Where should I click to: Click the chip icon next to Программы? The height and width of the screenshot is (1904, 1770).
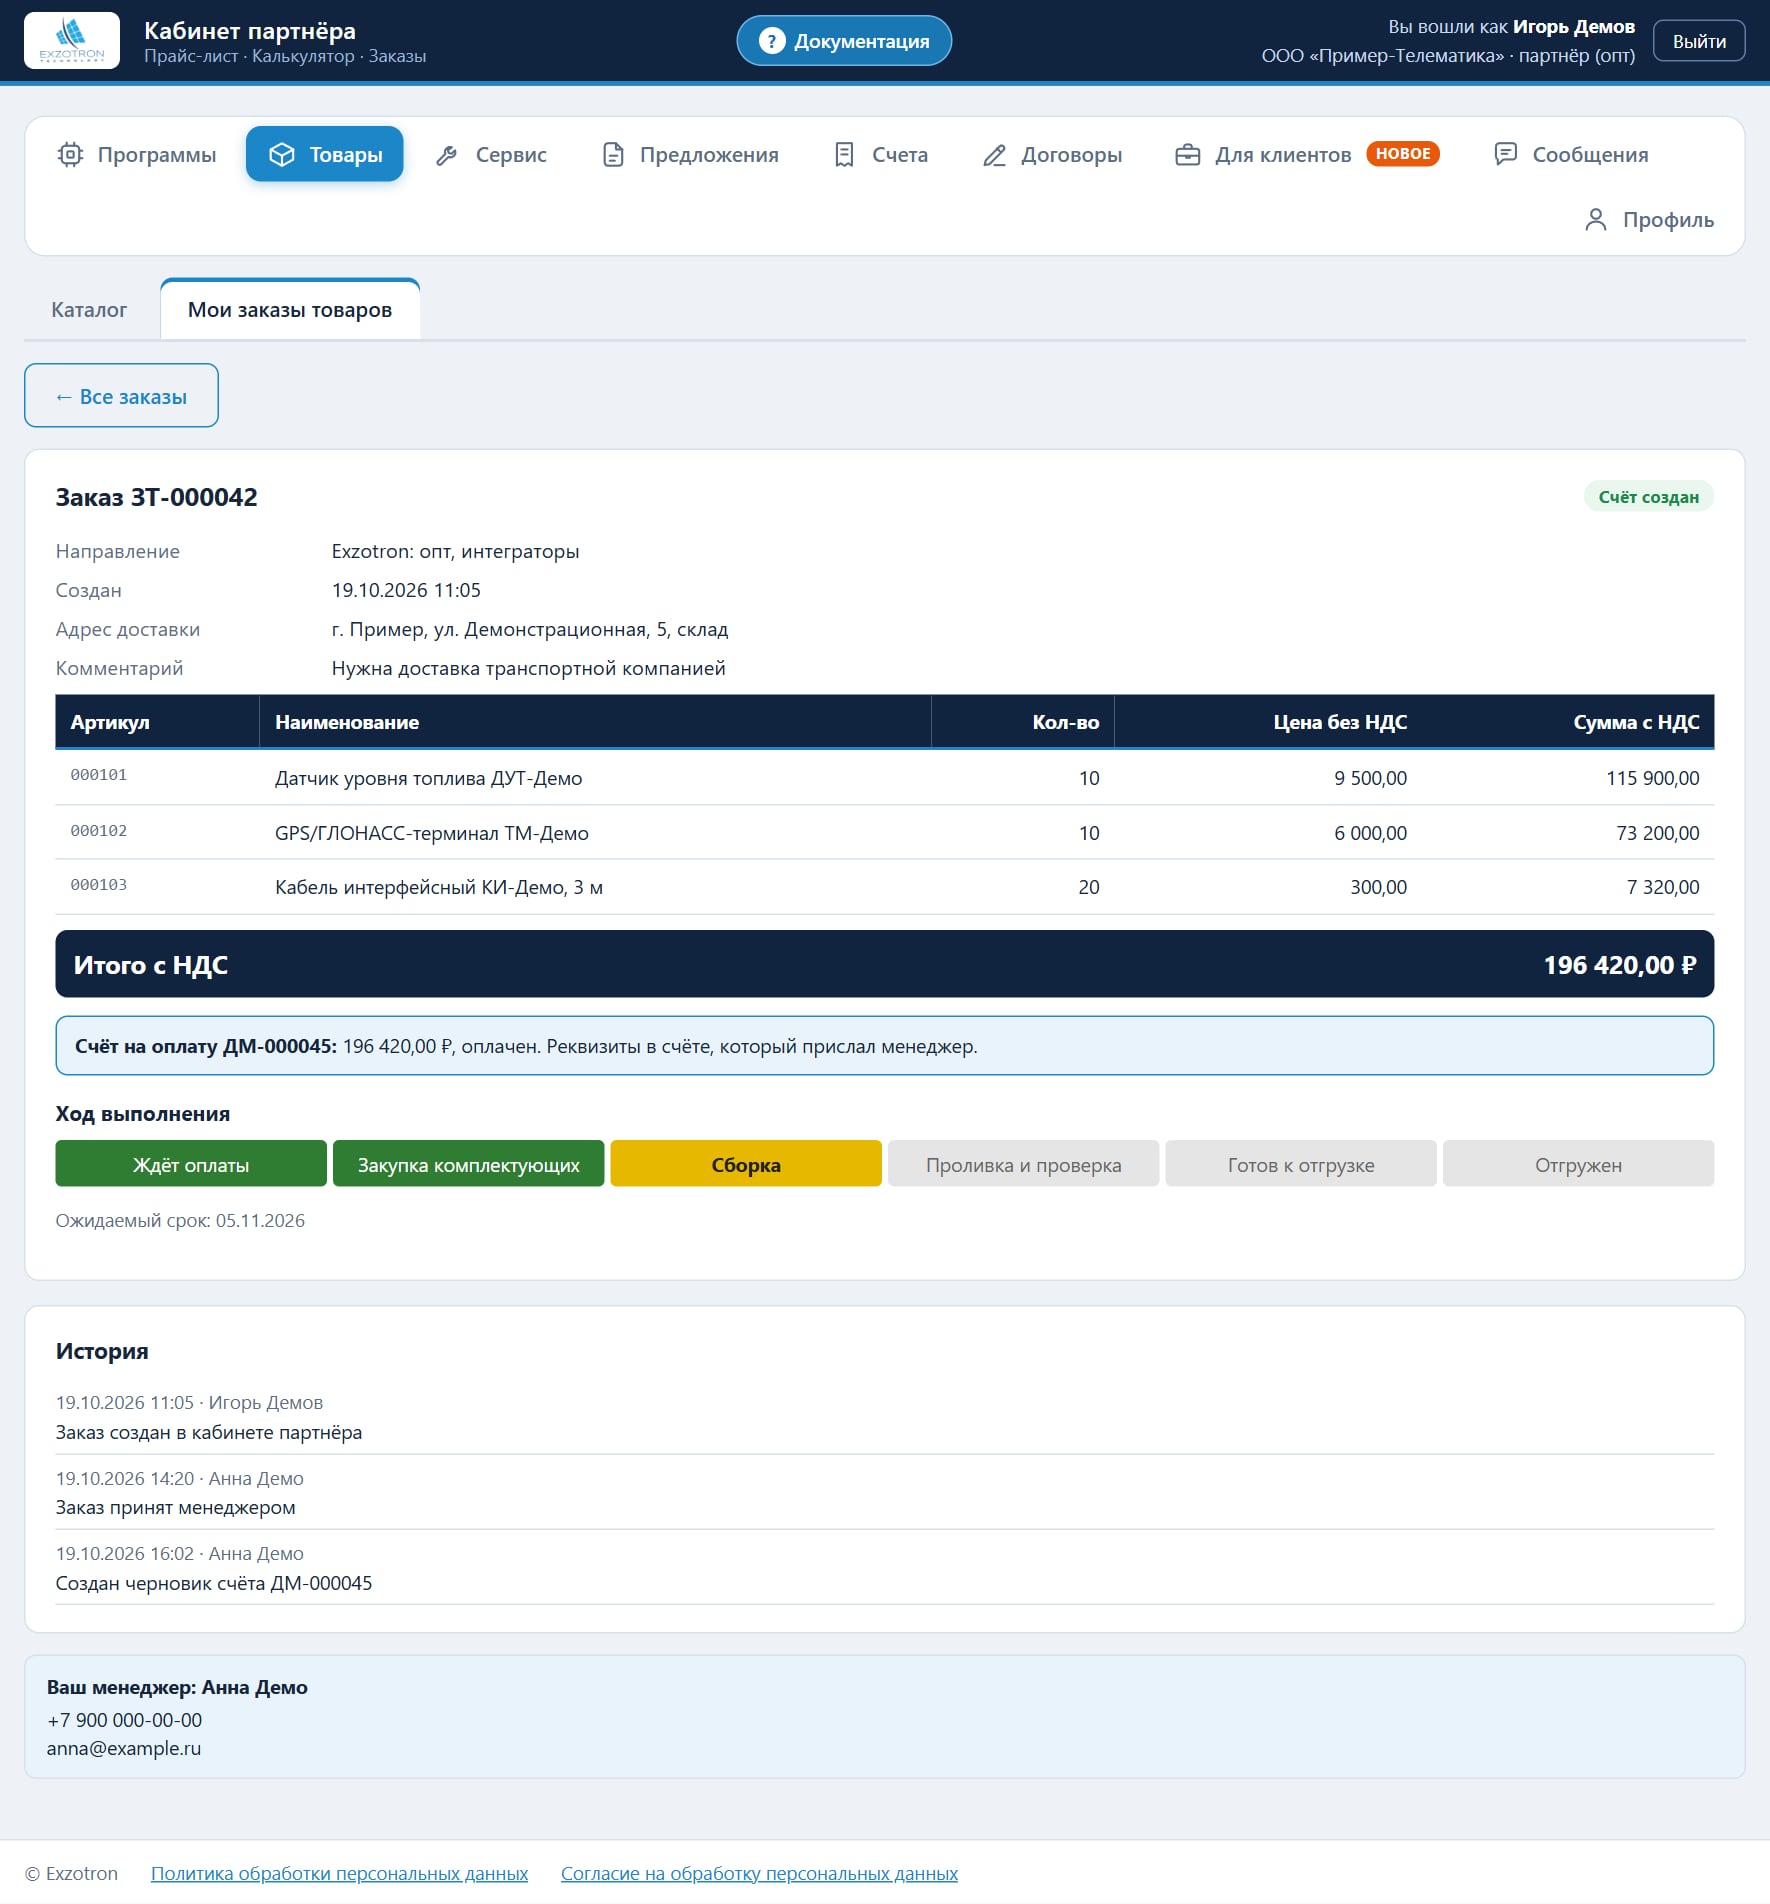pos(70,155)
